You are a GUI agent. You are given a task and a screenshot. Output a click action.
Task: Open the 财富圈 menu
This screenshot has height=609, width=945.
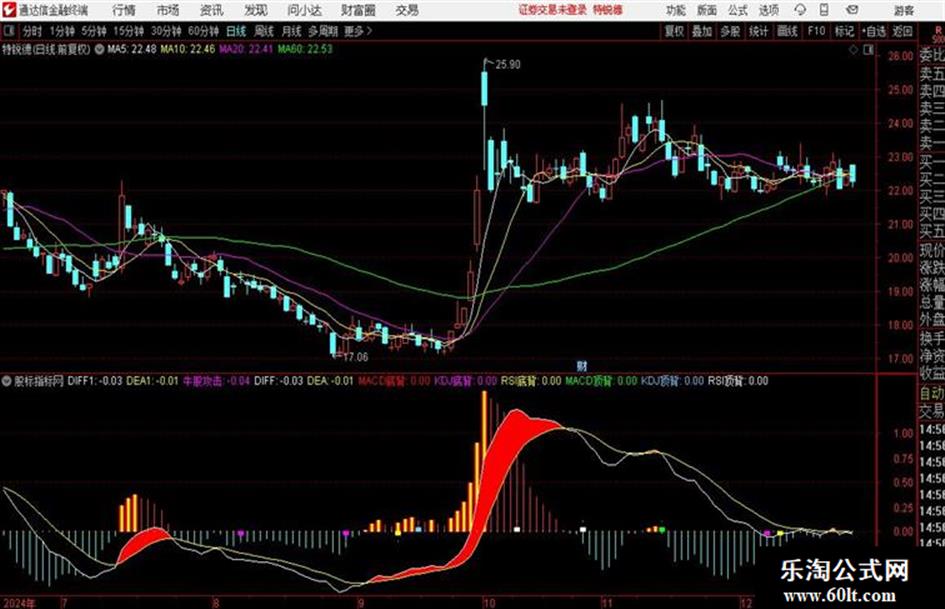pos(358,10)
